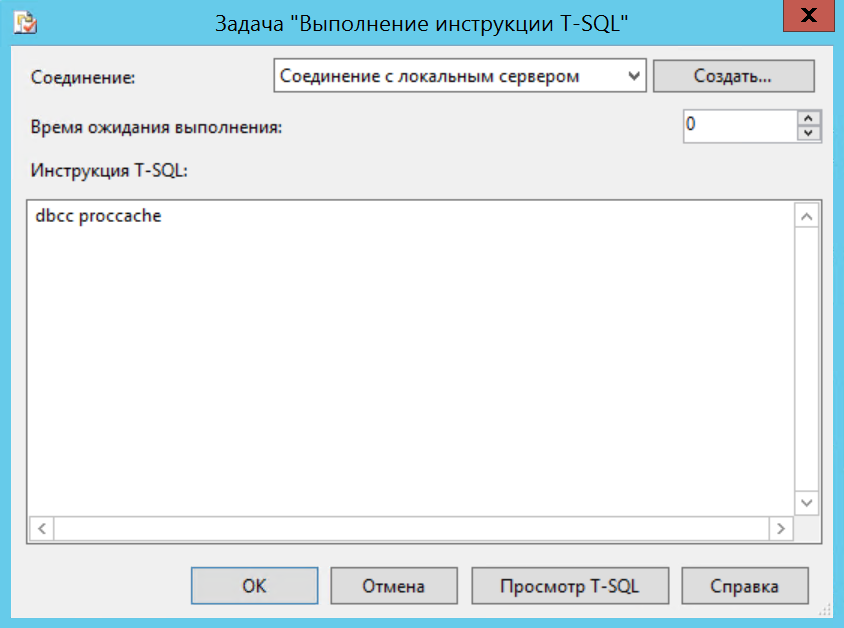The height and width of the screenshot is (628, 844).
Task: Click the task dialog icon in title bar
Action: 26,23
